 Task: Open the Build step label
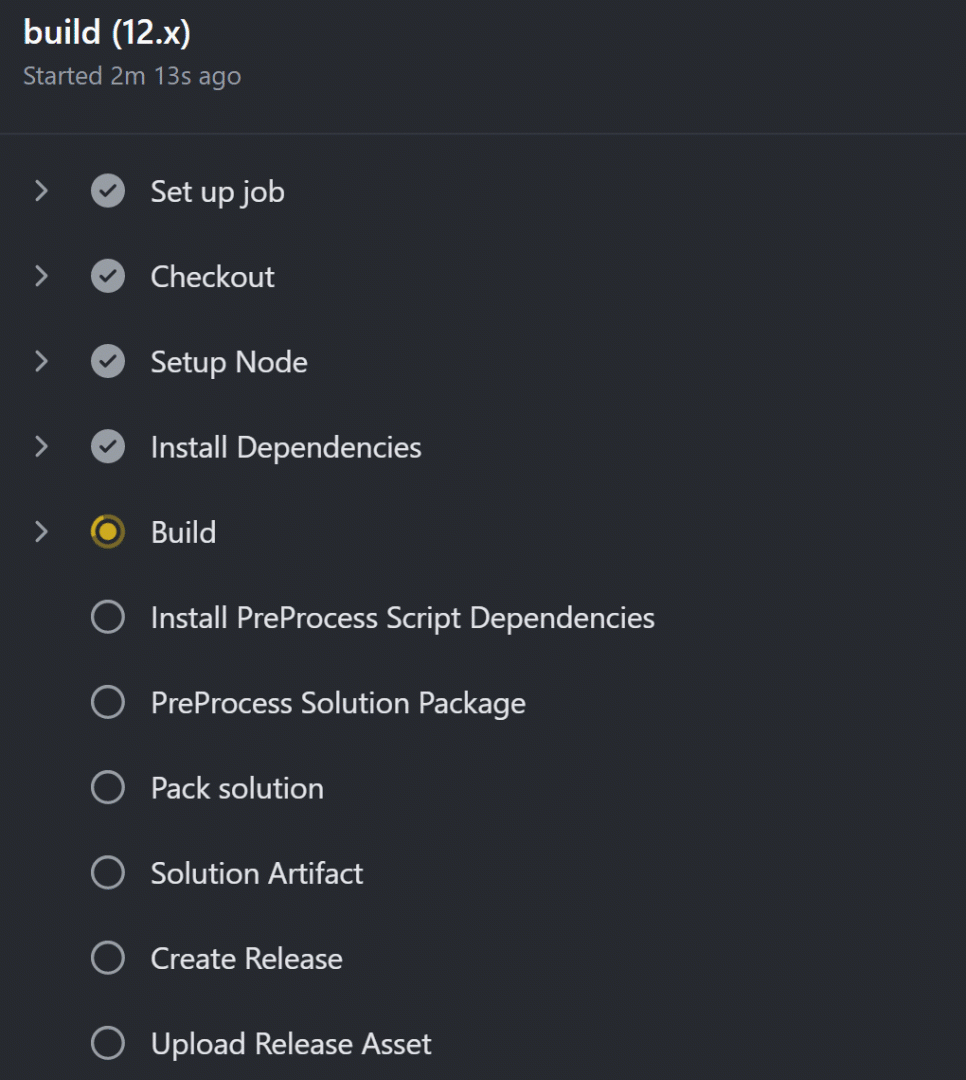(183, 532)
